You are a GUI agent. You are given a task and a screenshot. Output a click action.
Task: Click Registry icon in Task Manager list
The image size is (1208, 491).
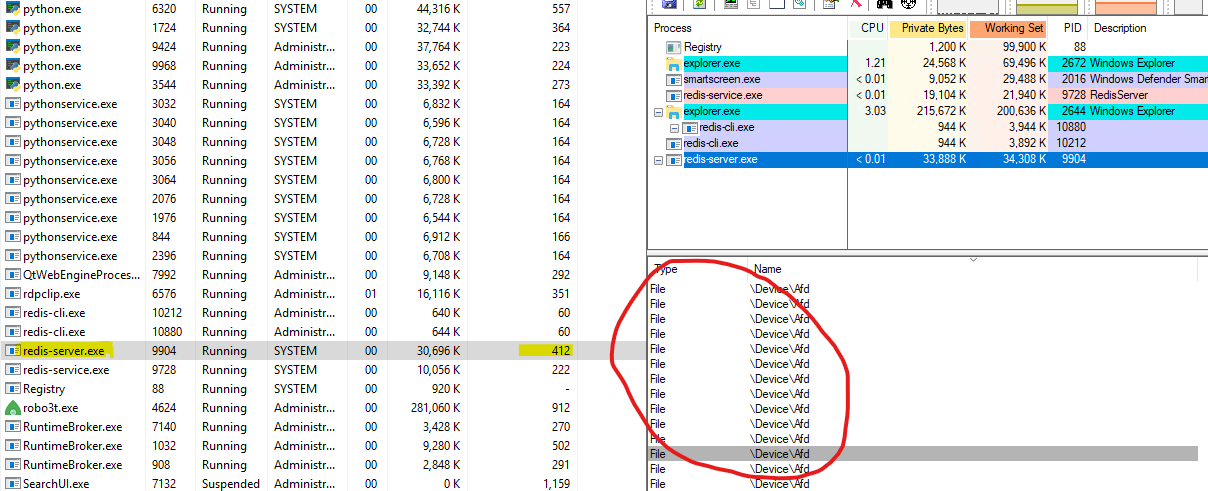click(12, 388)
